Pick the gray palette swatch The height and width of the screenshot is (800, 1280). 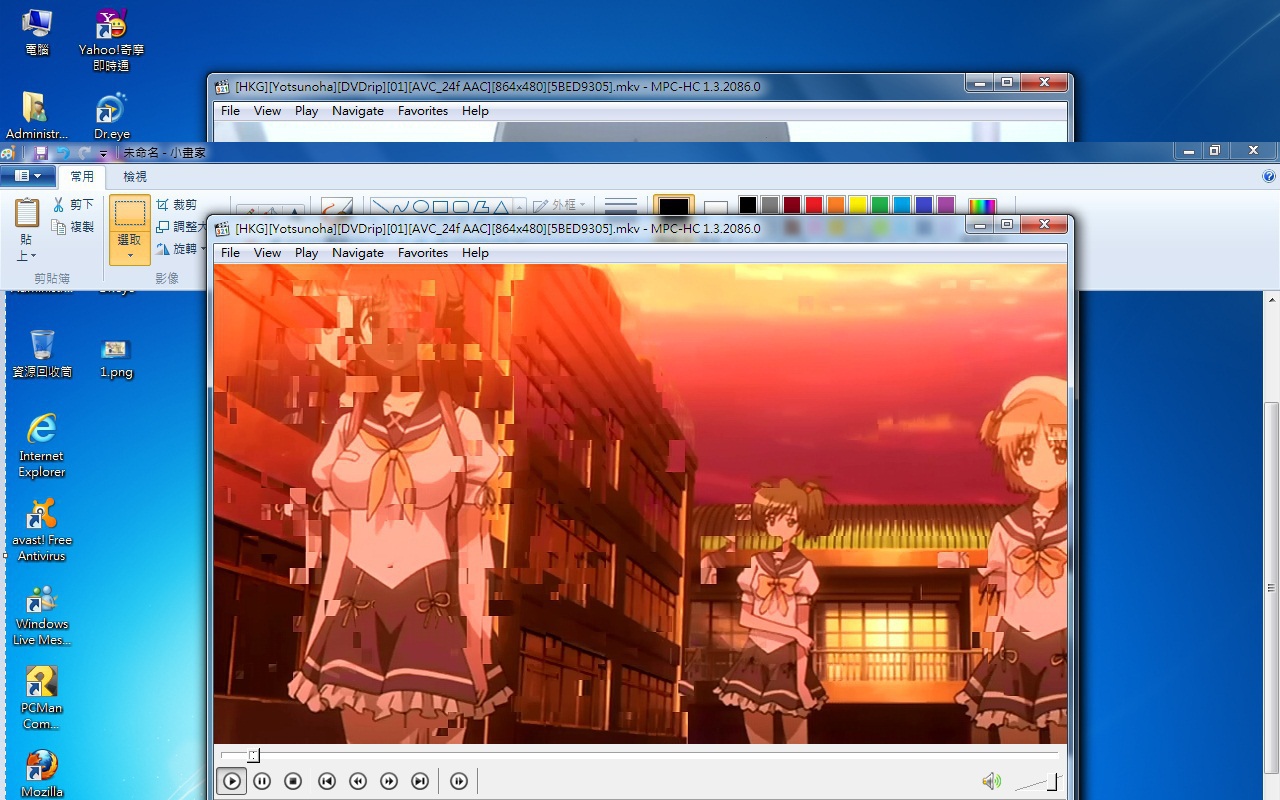770,205
